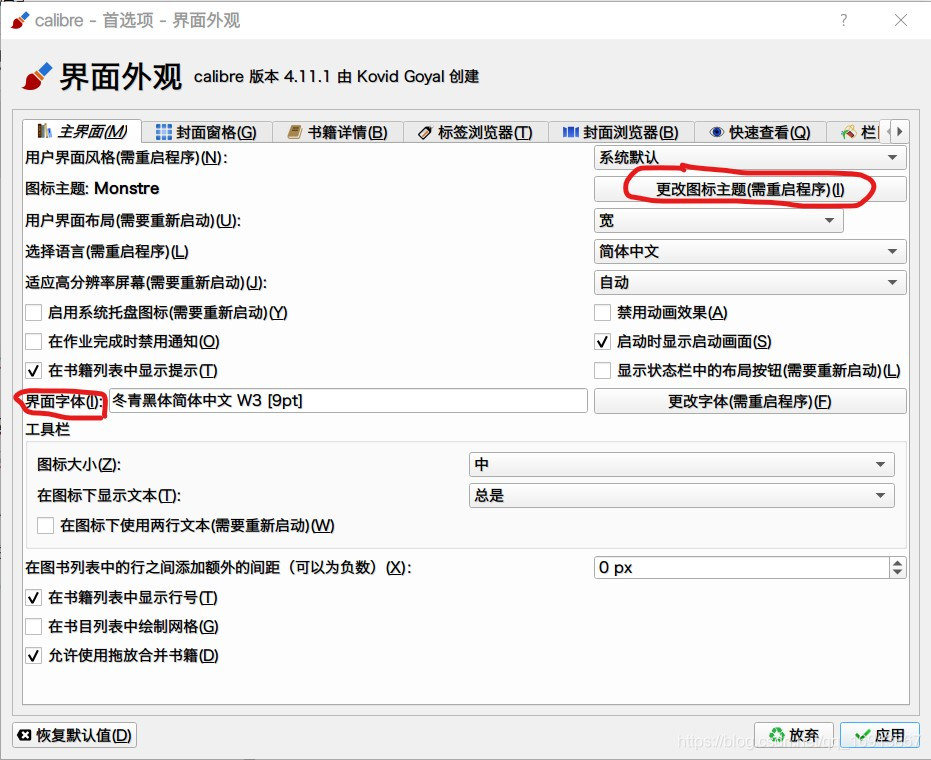Switch to the 主界面(M) tab
The image size is (931, 760).
(82, 131)
